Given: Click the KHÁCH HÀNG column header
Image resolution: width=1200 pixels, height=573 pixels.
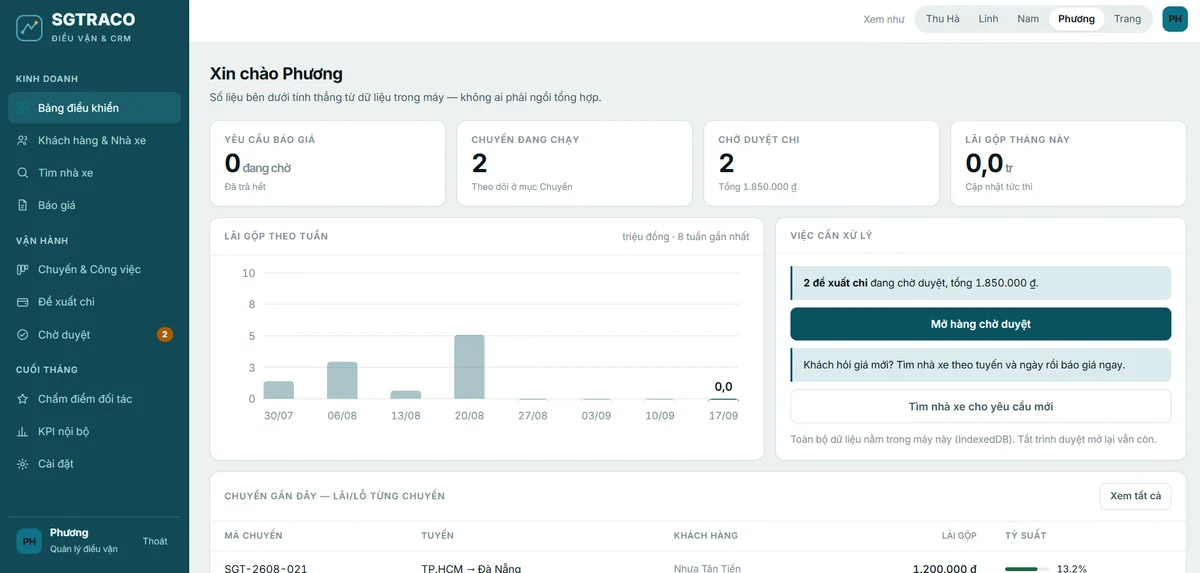Looking at the screenshot, I should [x=706, y=535].
